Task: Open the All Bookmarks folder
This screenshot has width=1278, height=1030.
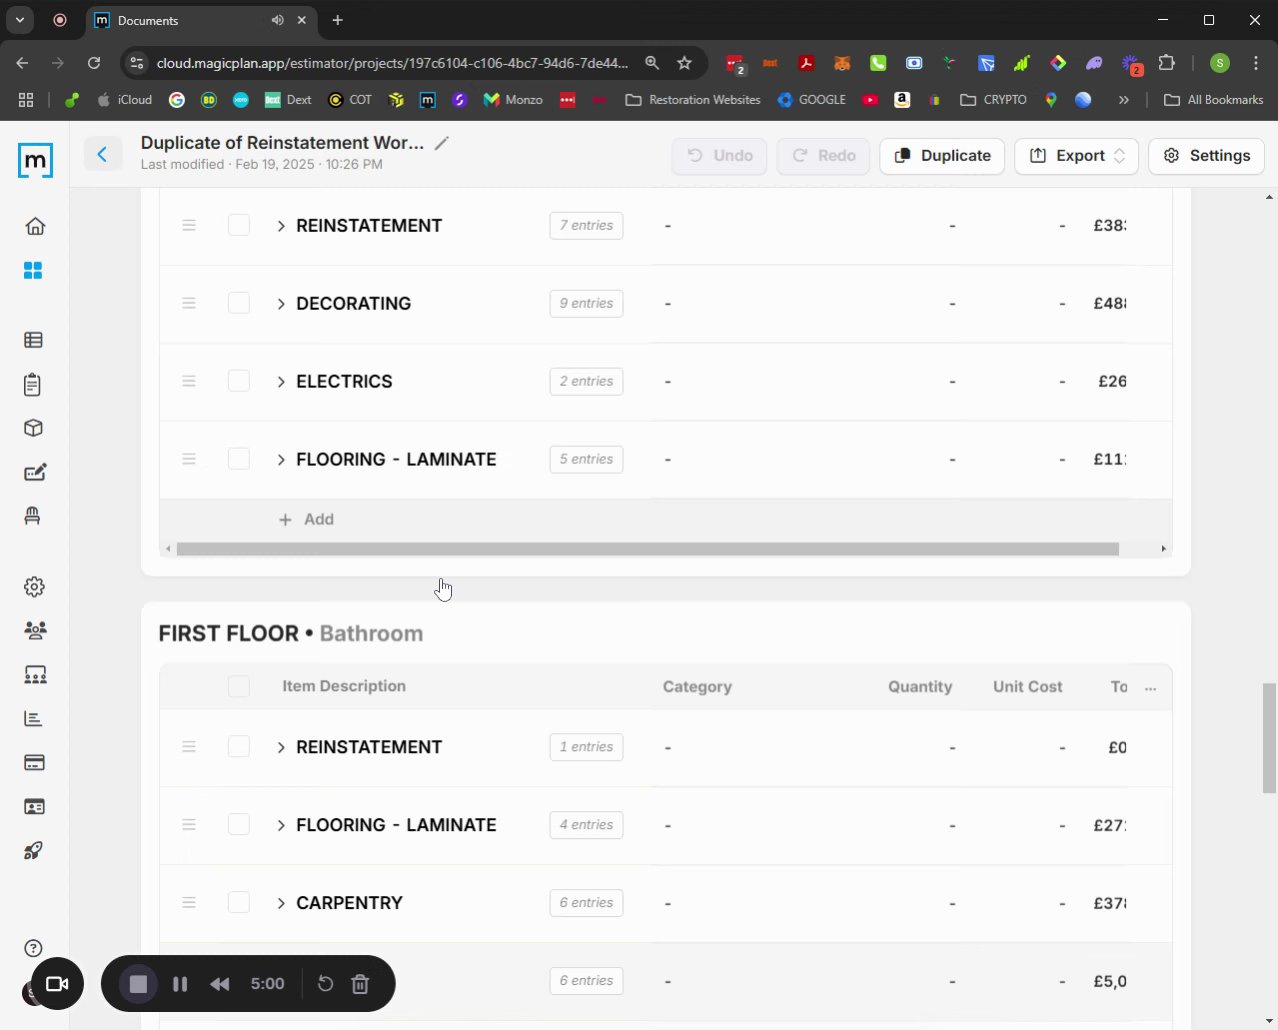Action: (1214, 100)
